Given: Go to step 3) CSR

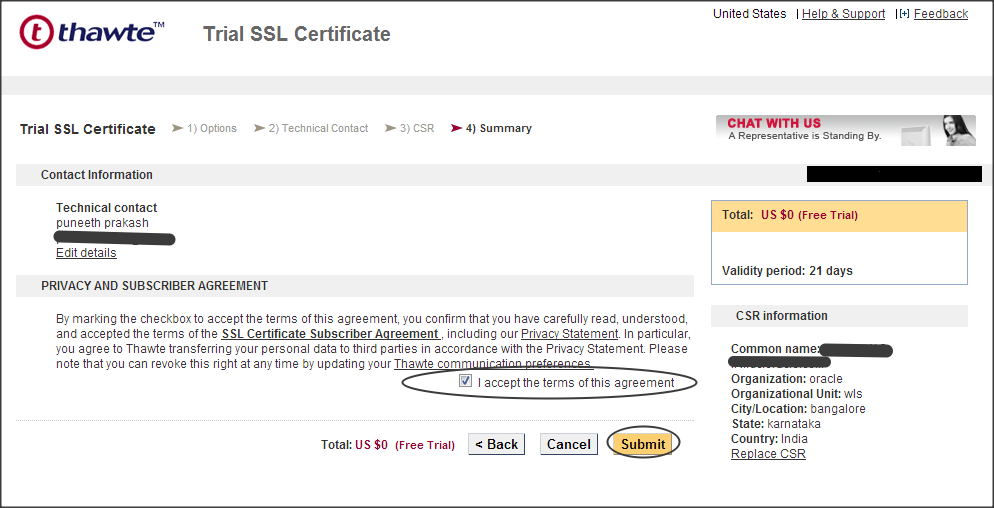Looking at the screenshot, I should [416, 128].
